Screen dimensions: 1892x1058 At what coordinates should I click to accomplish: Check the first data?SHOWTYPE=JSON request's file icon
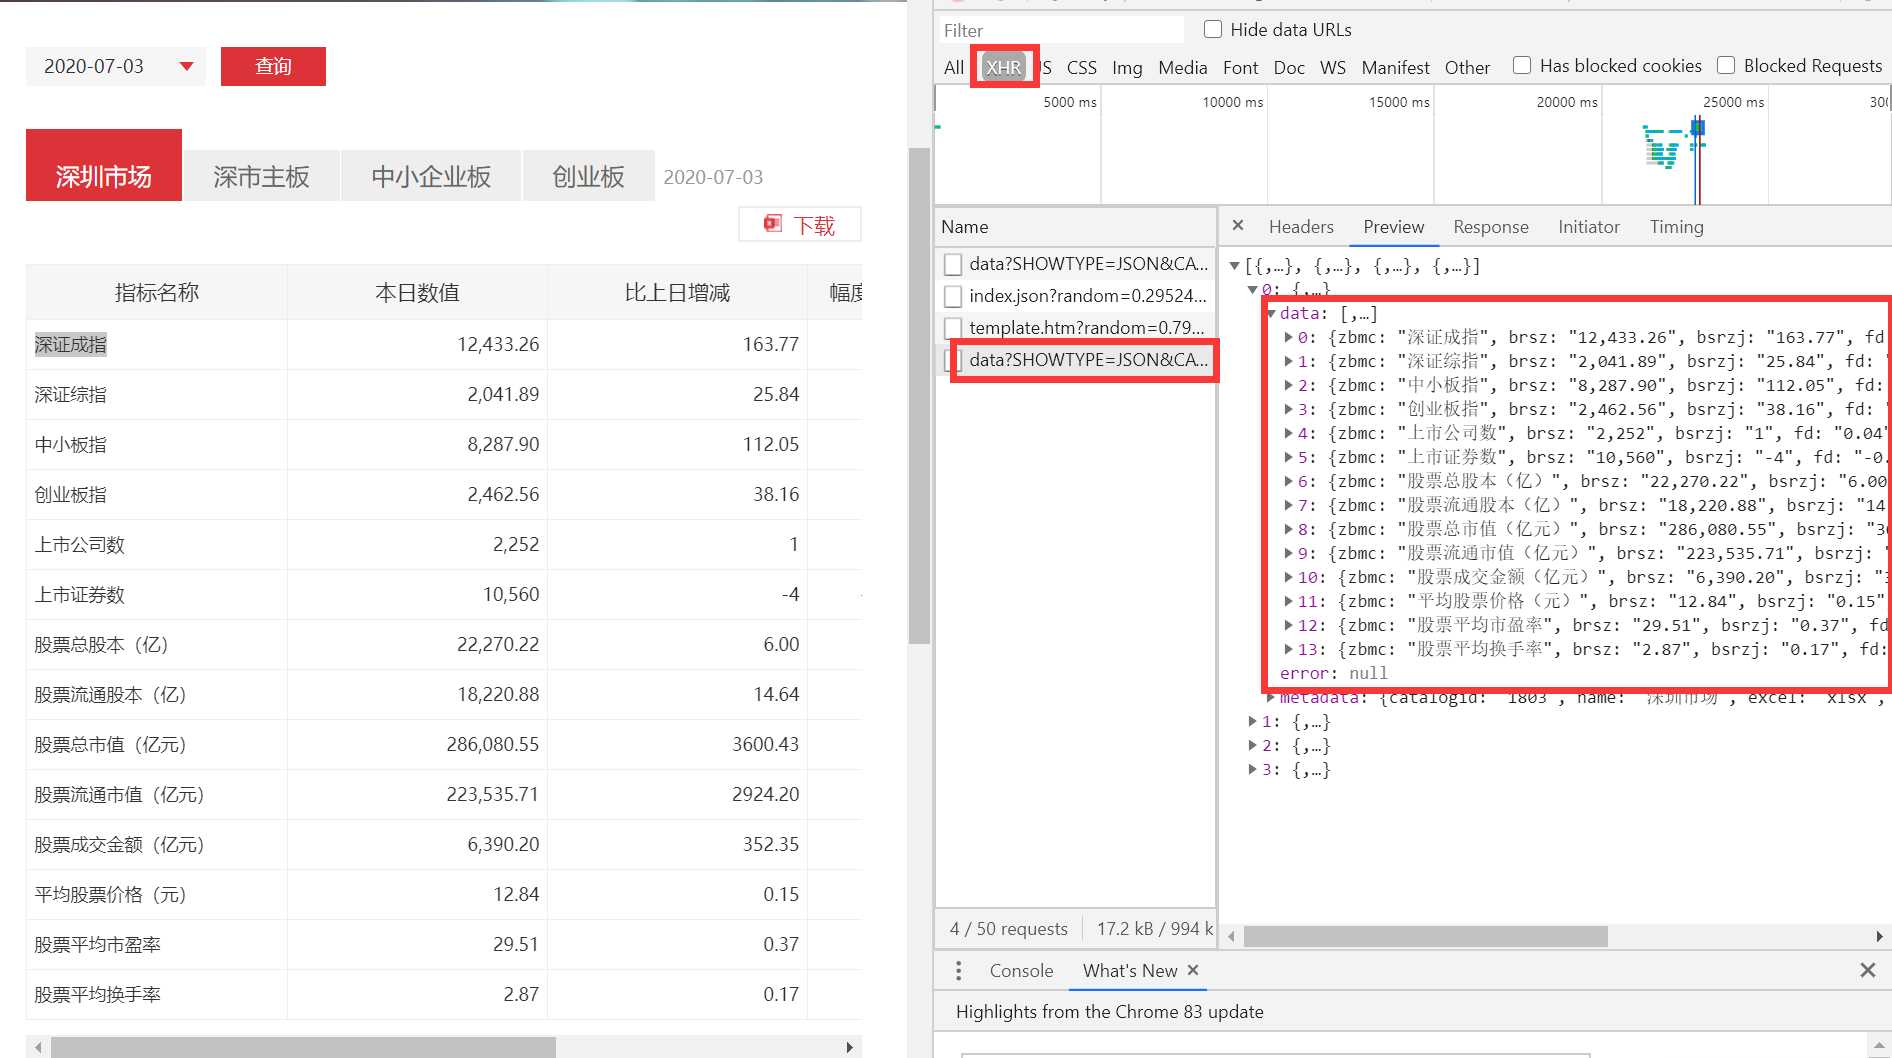(953, 264)
